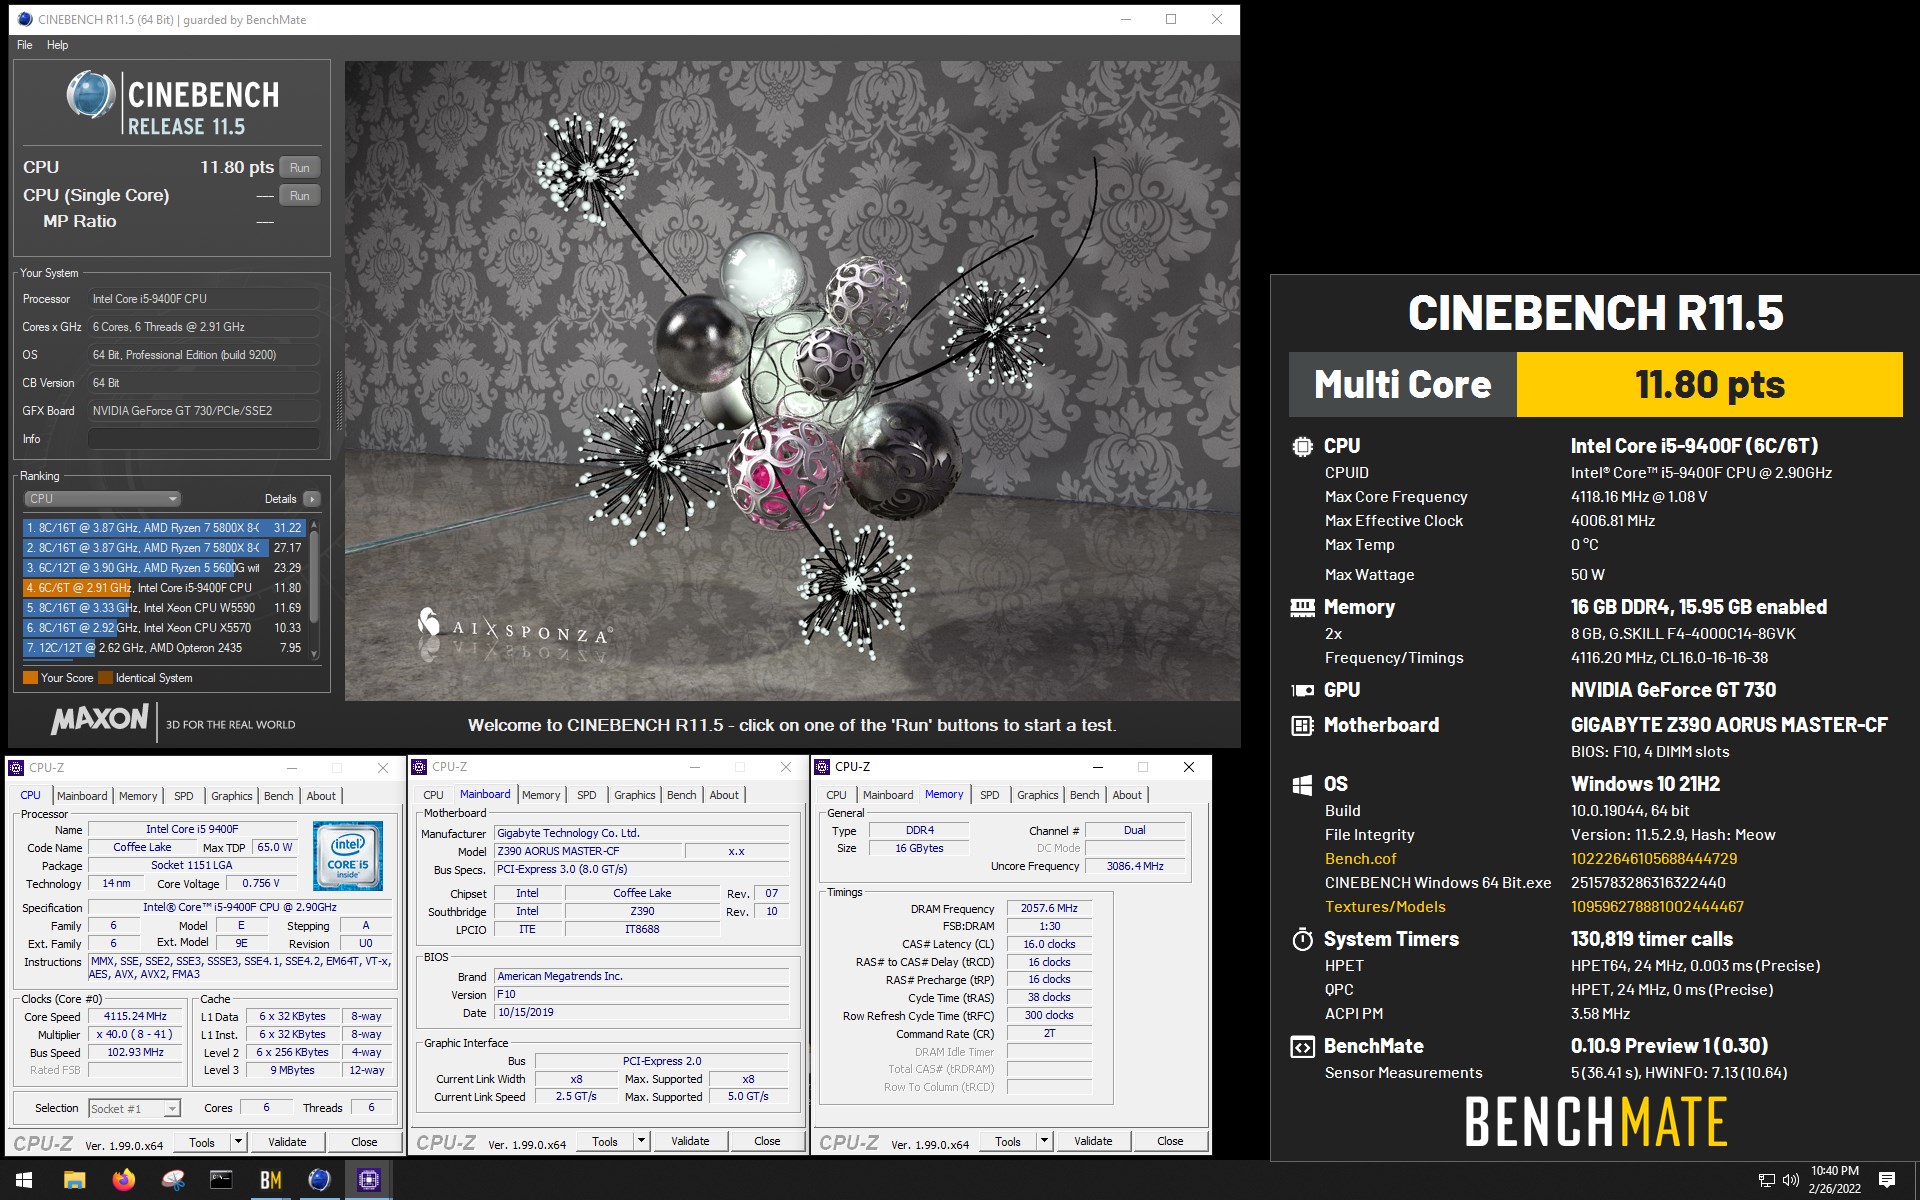
Task: Open the volume tray icon
Action: point(1791,1180)
